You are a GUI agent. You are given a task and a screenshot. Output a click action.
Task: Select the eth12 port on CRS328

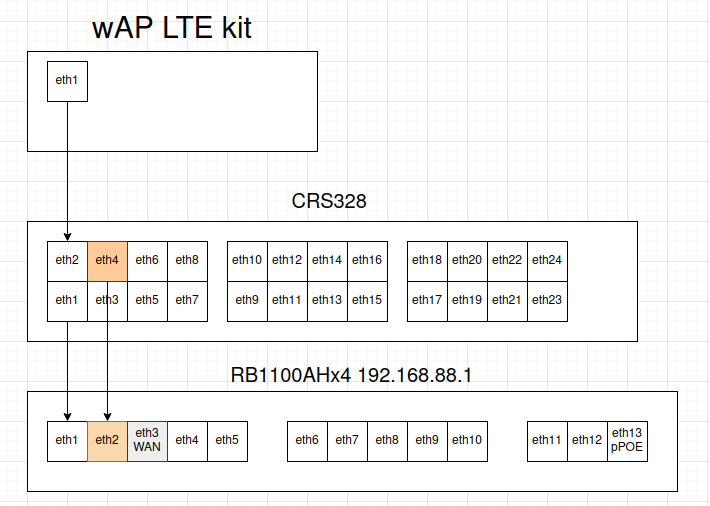point(288,261)
